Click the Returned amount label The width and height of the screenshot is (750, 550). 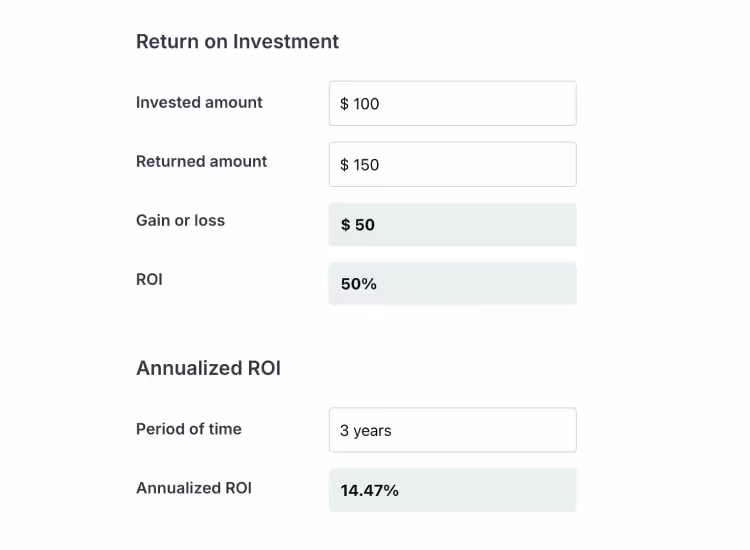pos(201,161)
